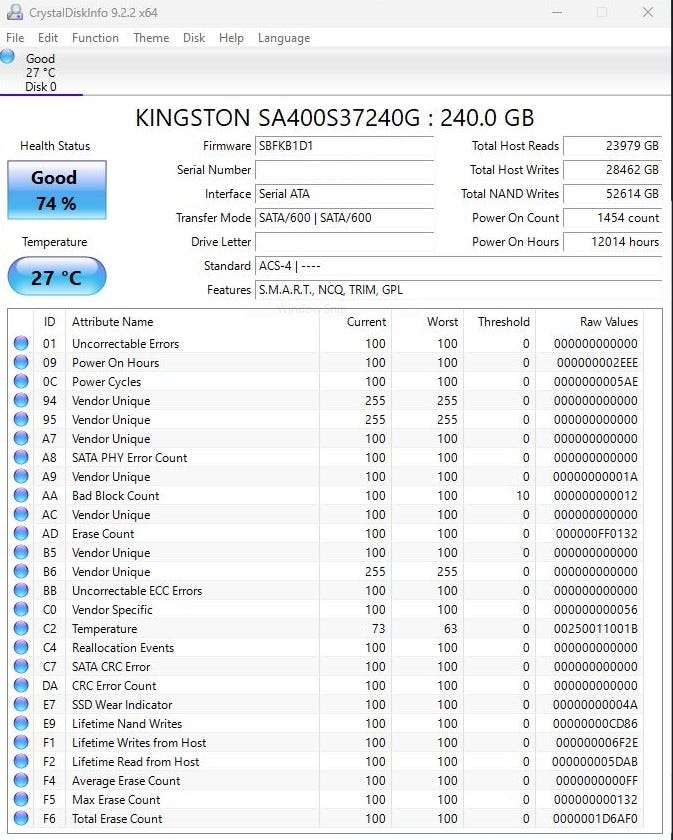
Task: Click the Total Host Writes value 28462 GB
Action: point(612,170)
